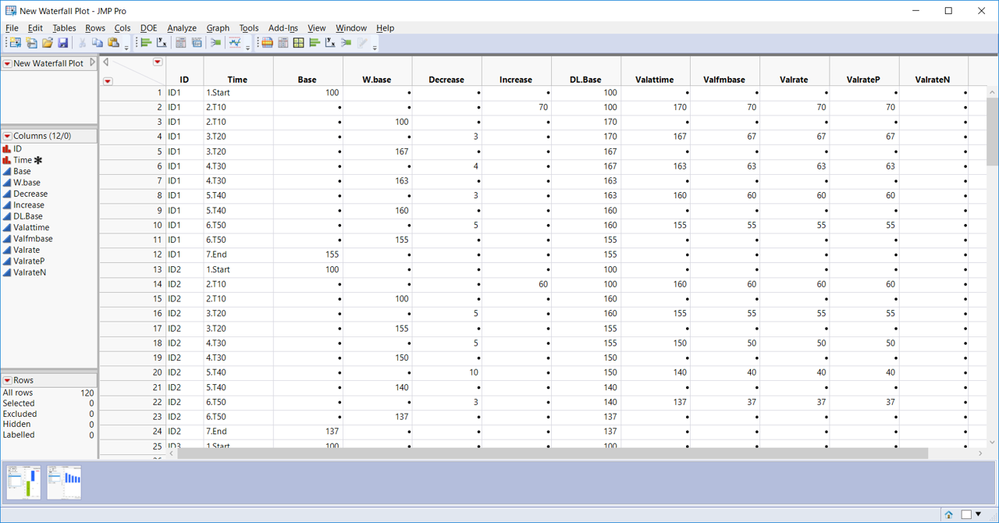Click the JMP Home Window icon in status bar
This screenshot has width=999, height=523.
949,515
